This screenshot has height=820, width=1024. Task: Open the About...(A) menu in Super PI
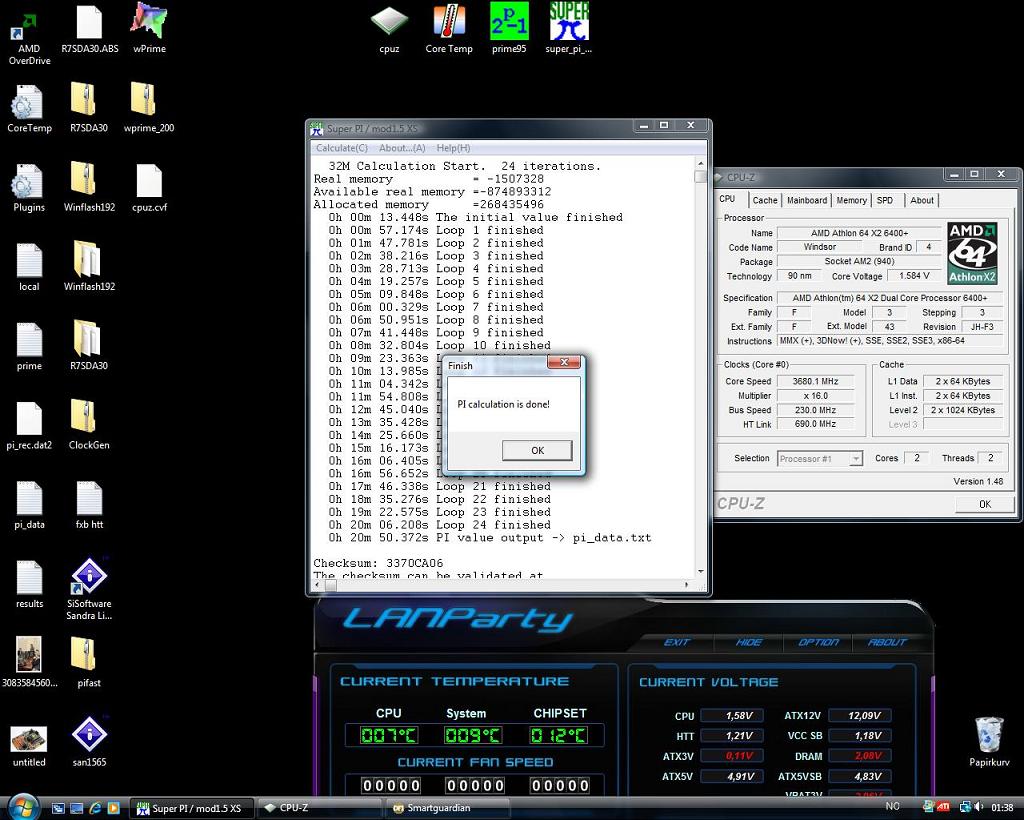click(x=402, y=148)
